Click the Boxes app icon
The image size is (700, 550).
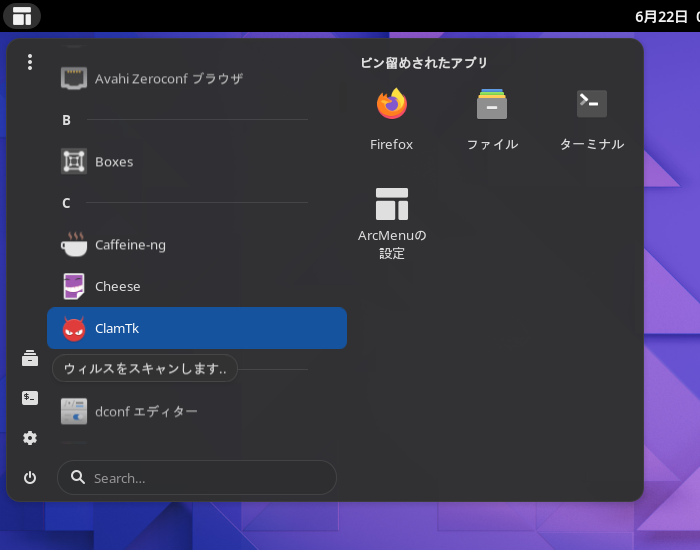tap(74, 161)
